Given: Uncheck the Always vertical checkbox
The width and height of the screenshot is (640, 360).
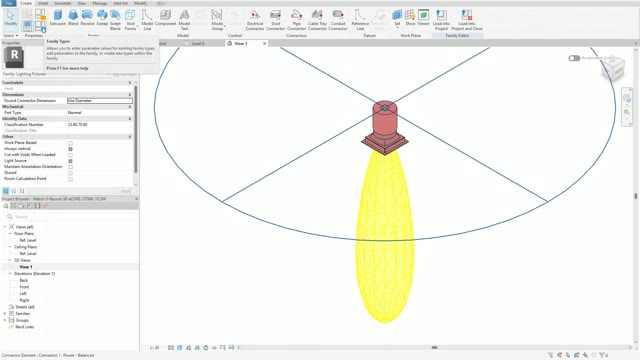Looking at the screenshot, I should [70, 149].
